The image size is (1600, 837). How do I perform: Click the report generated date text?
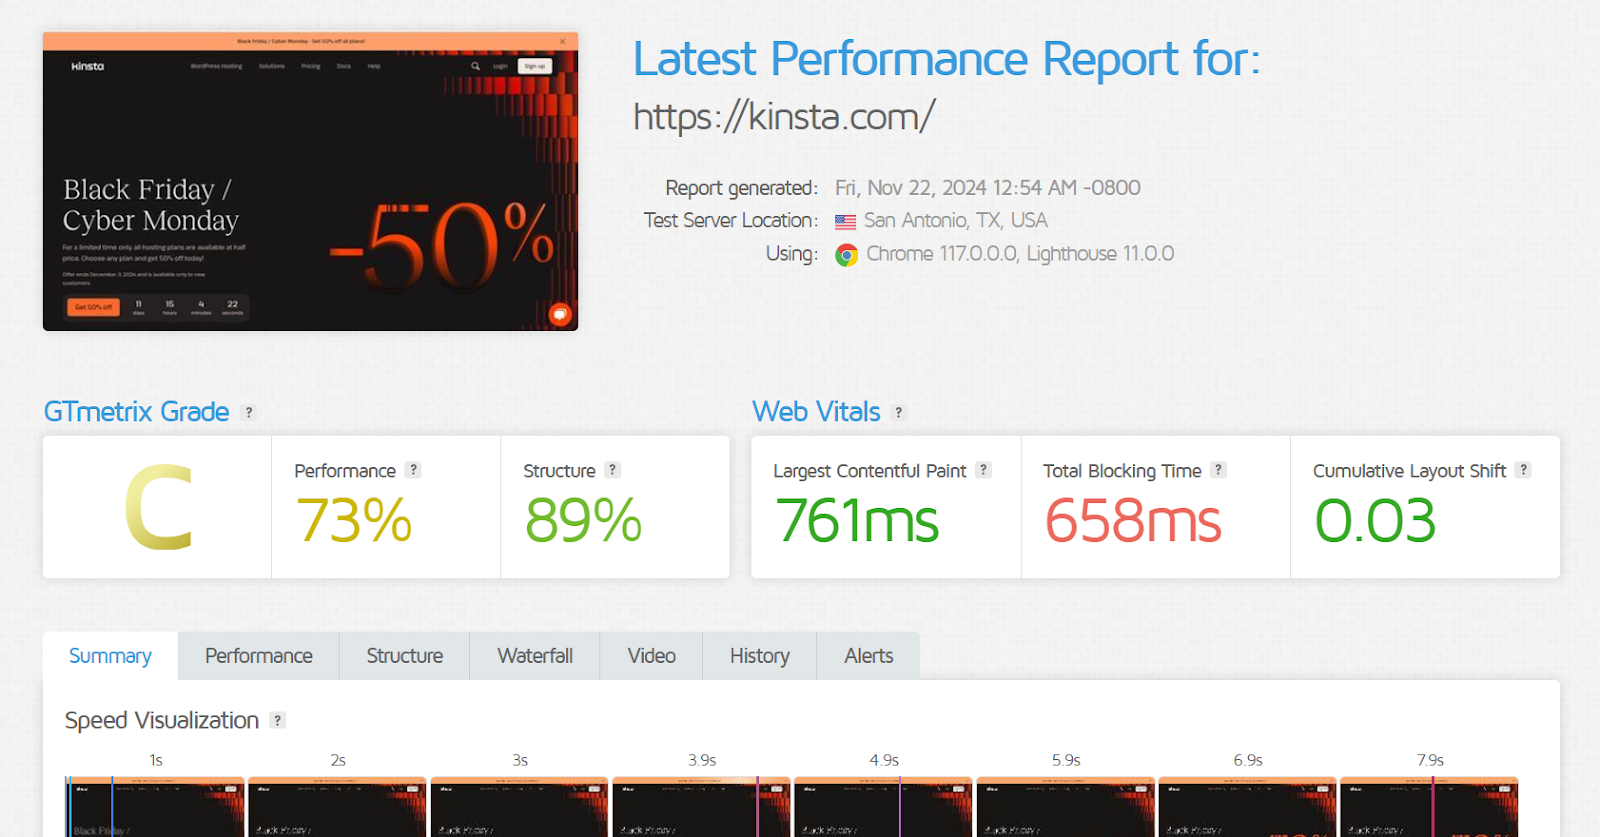click(x=988, y=188)
